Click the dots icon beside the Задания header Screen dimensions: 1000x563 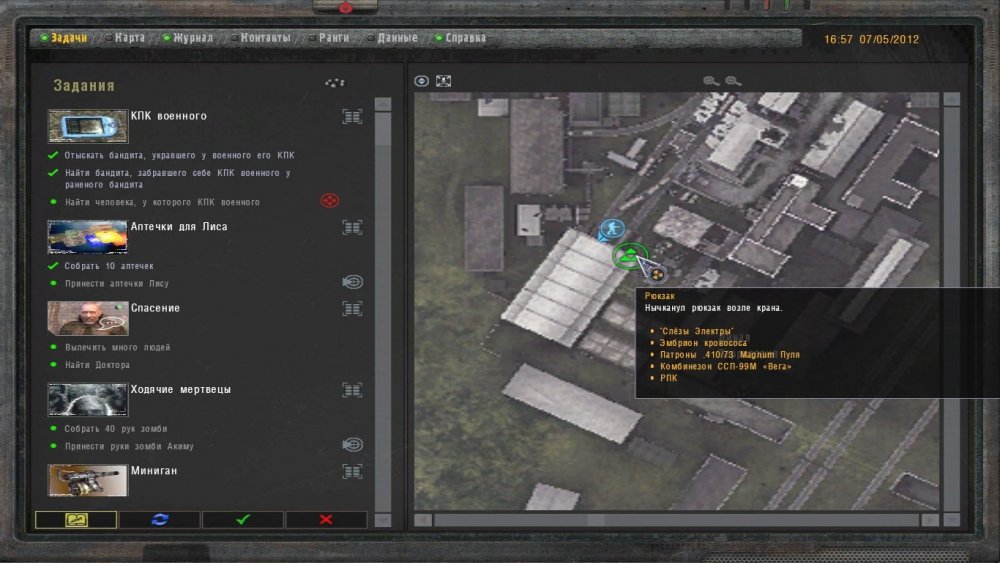pos(335,83)
